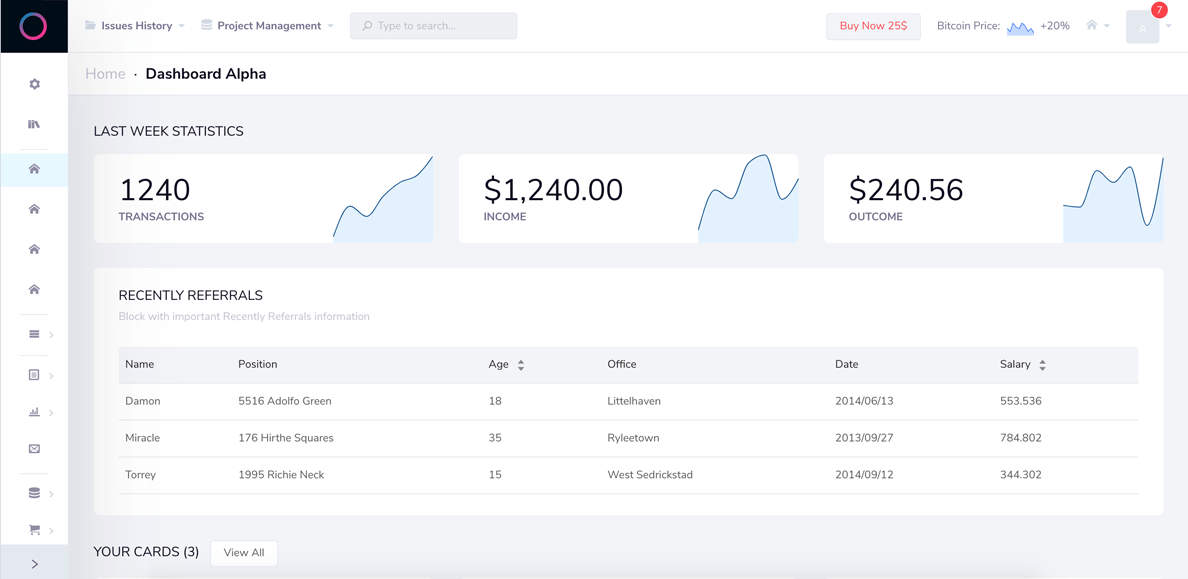The width and height of the screenshot is (1188, 579).
Task: Click the home icon in top bar
Action: (1092, 25)
